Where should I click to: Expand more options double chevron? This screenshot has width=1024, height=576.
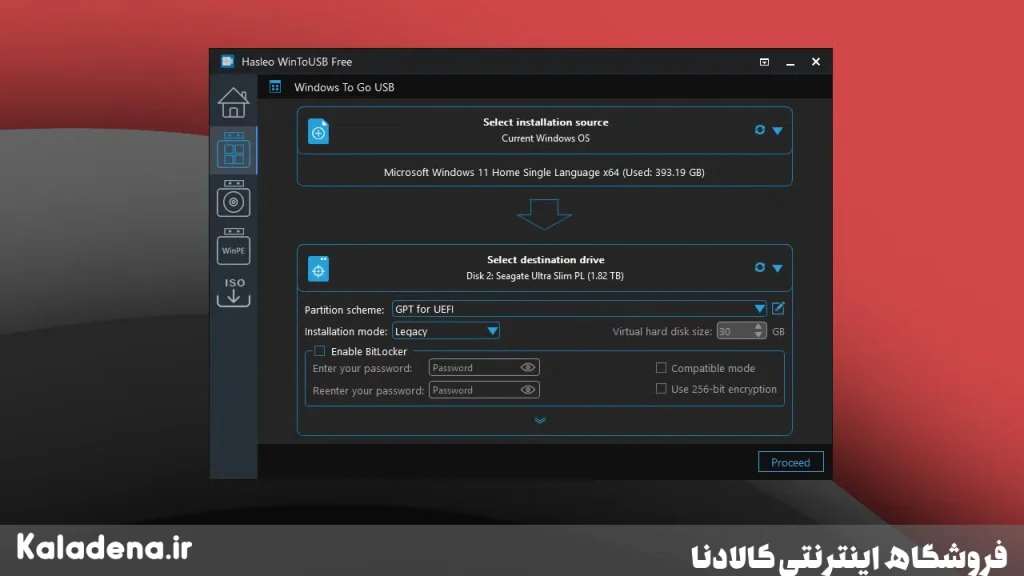click(x=540, y=421)
